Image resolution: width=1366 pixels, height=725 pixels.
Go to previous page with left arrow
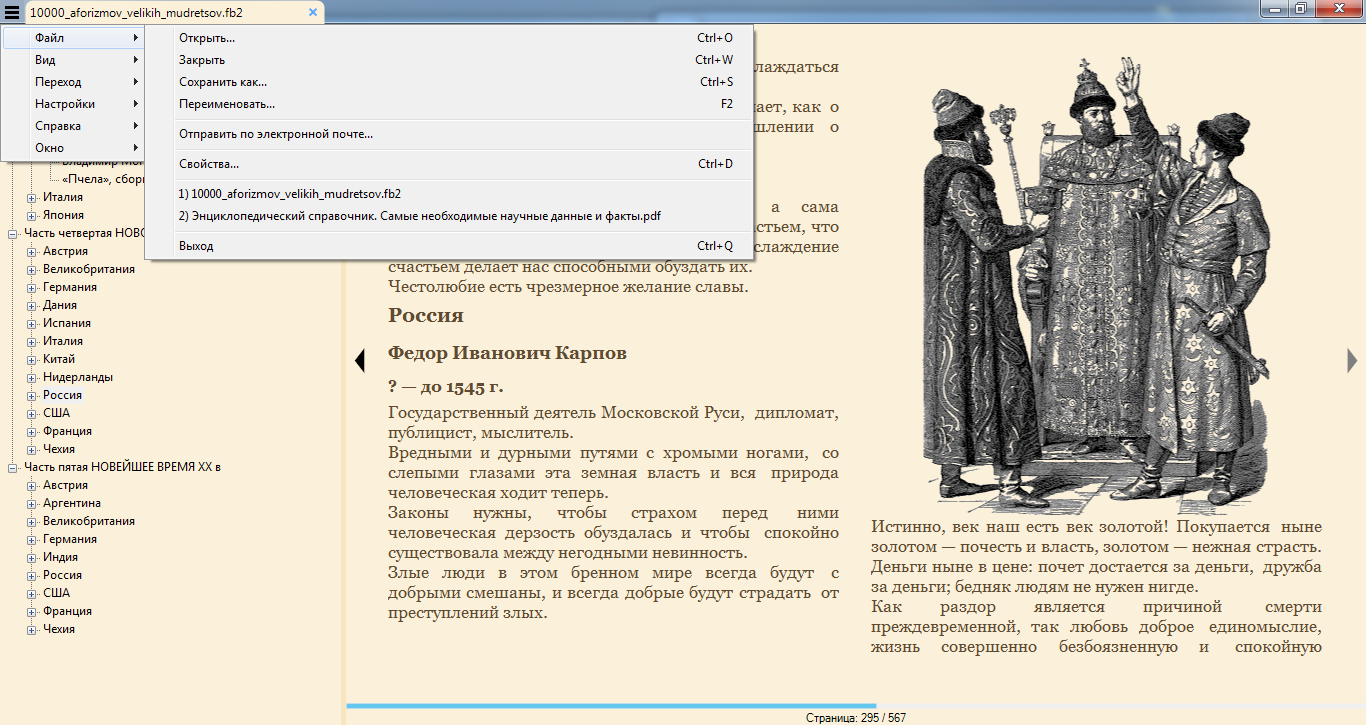(359, 360)
